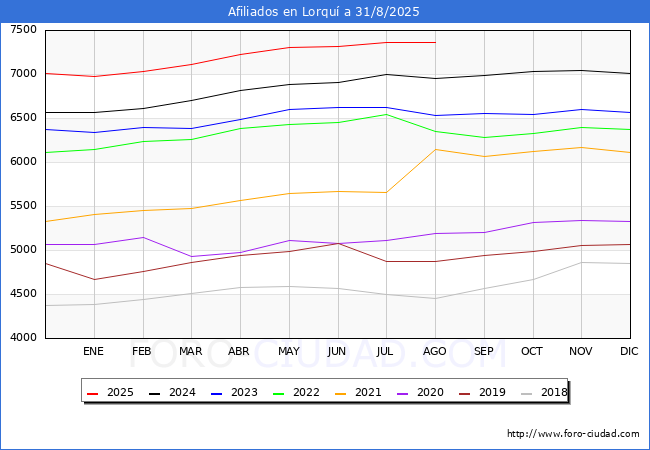Click the gray 2018 line peak at NOV
Viewport: 650px width, 450px height.
coord(582,262)
